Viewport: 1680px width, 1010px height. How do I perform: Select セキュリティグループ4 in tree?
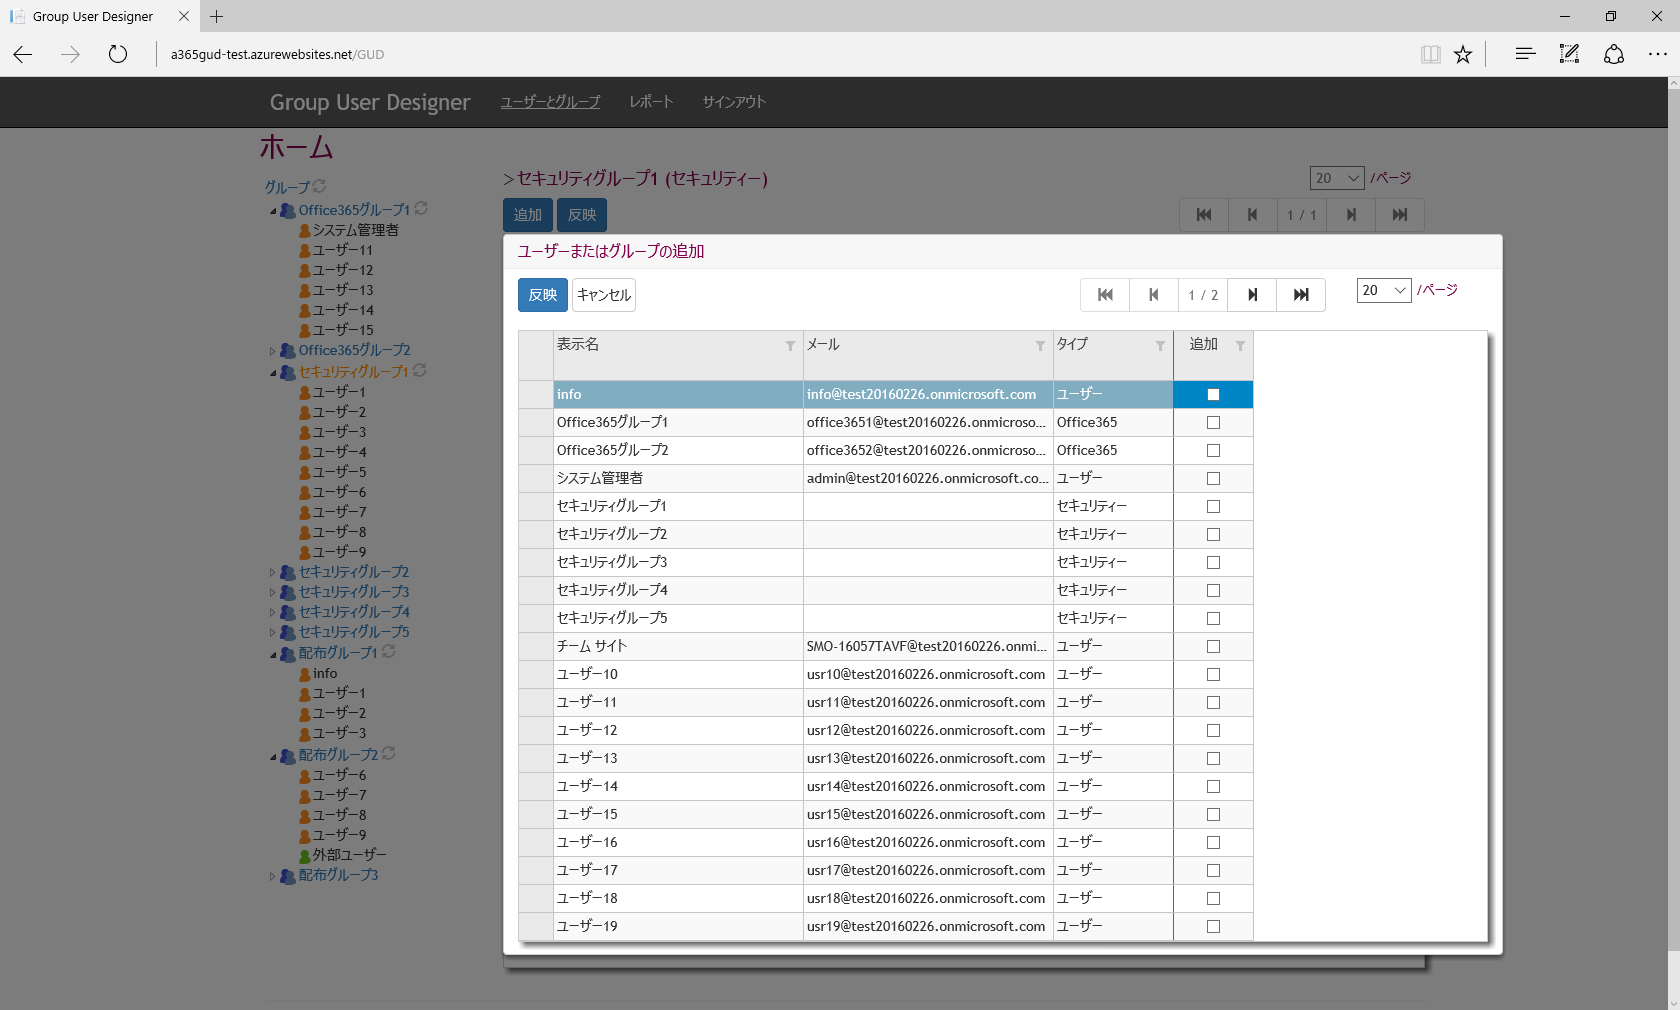point(354,612)
